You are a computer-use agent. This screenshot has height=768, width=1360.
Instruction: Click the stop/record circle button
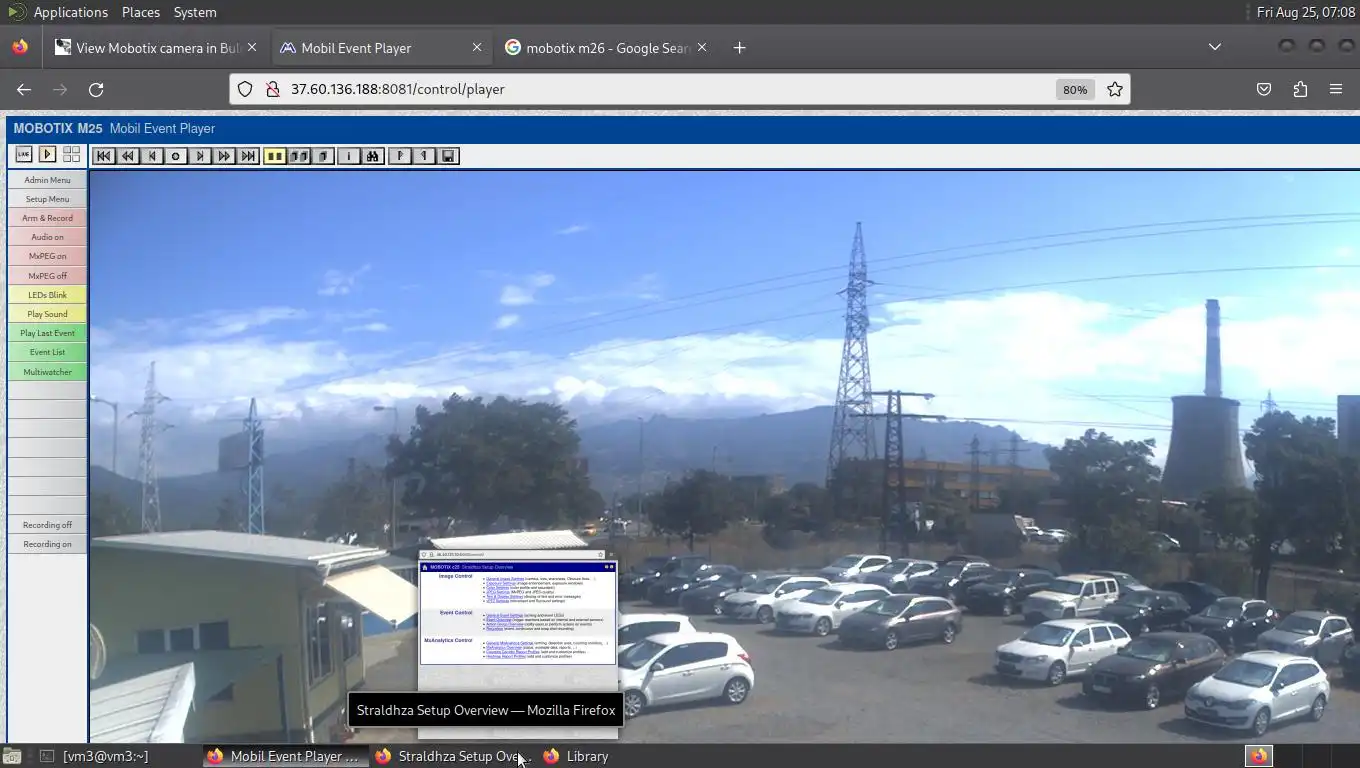tap(175, 156)
